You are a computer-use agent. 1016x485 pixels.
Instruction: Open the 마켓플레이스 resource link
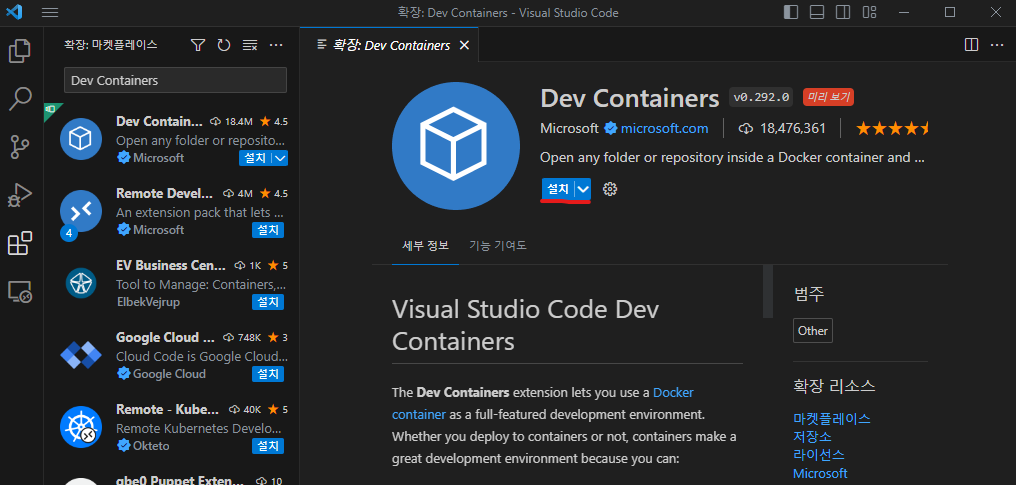(x=832, y=418)
